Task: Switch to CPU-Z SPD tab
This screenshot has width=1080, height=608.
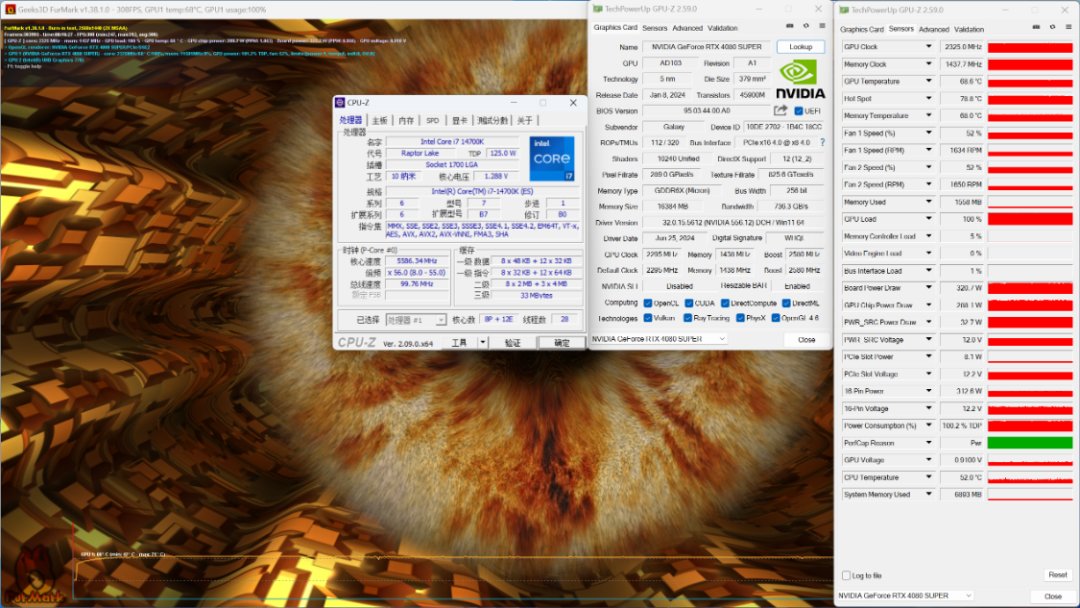Action: click(432, 120)
